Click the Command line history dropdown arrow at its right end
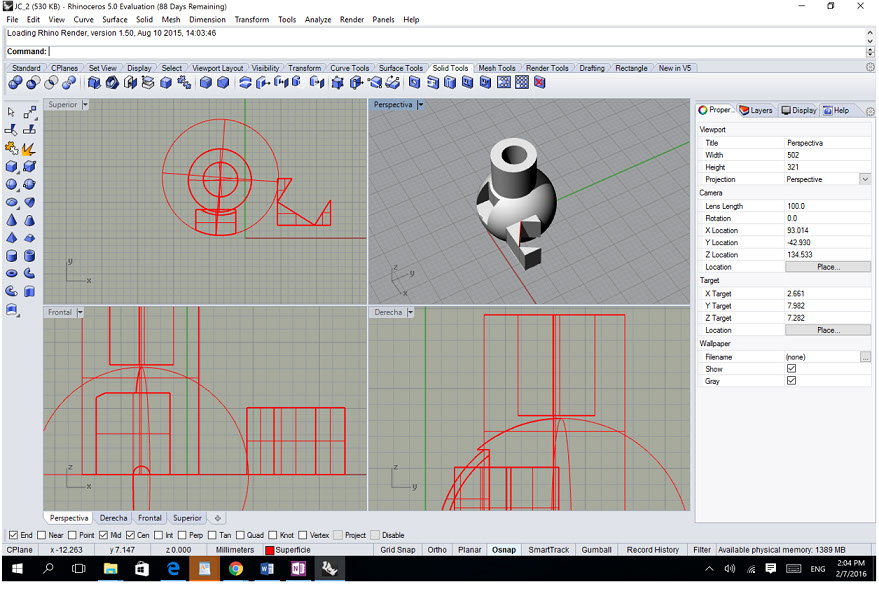The width and height of the screenshot is (879, 589). coord(870,52)
